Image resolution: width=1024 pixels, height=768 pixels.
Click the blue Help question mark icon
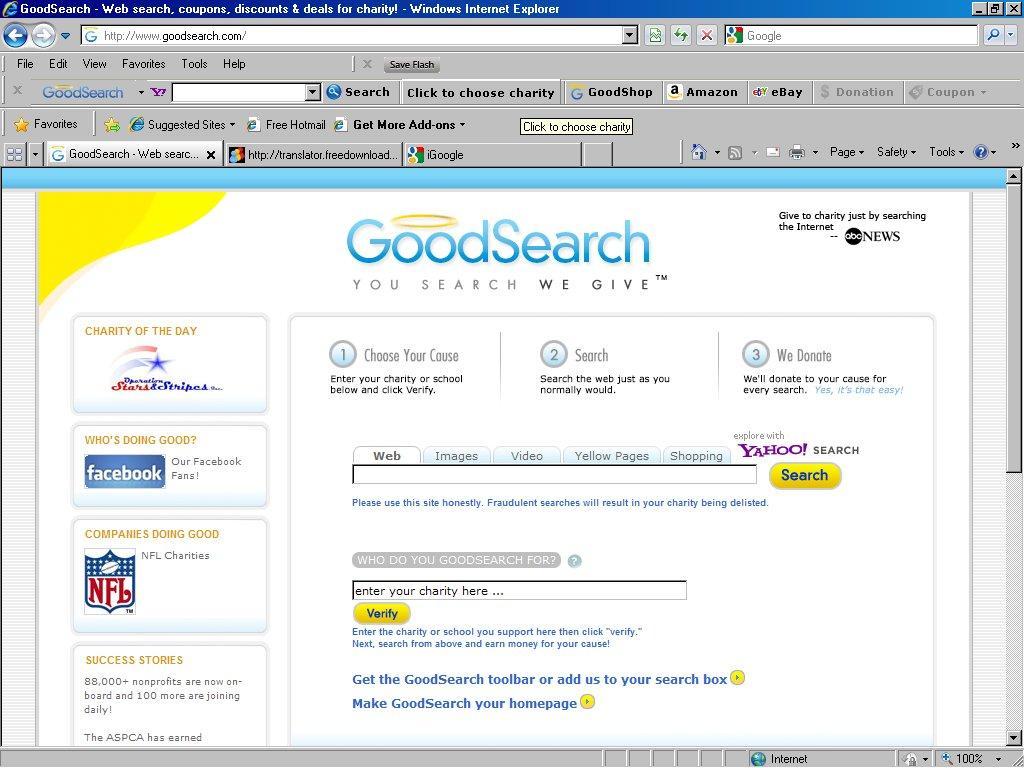click(980, 152)
